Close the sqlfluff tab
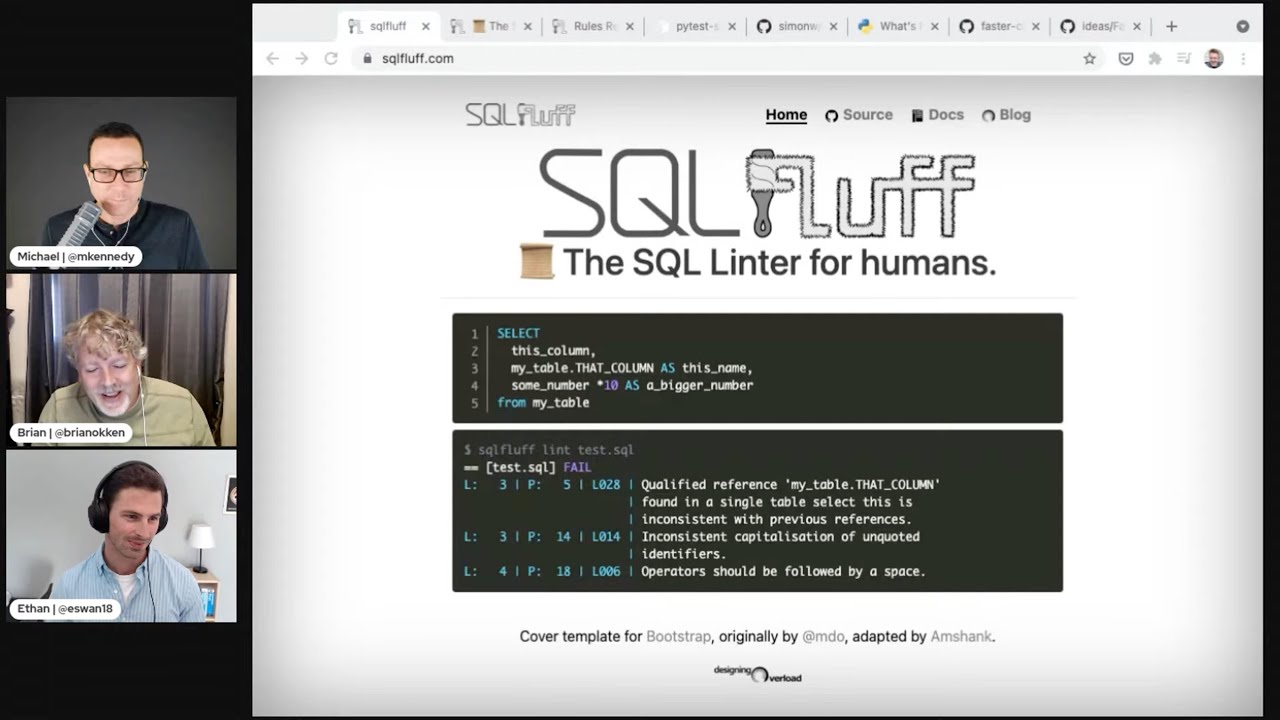 point(426,27)
